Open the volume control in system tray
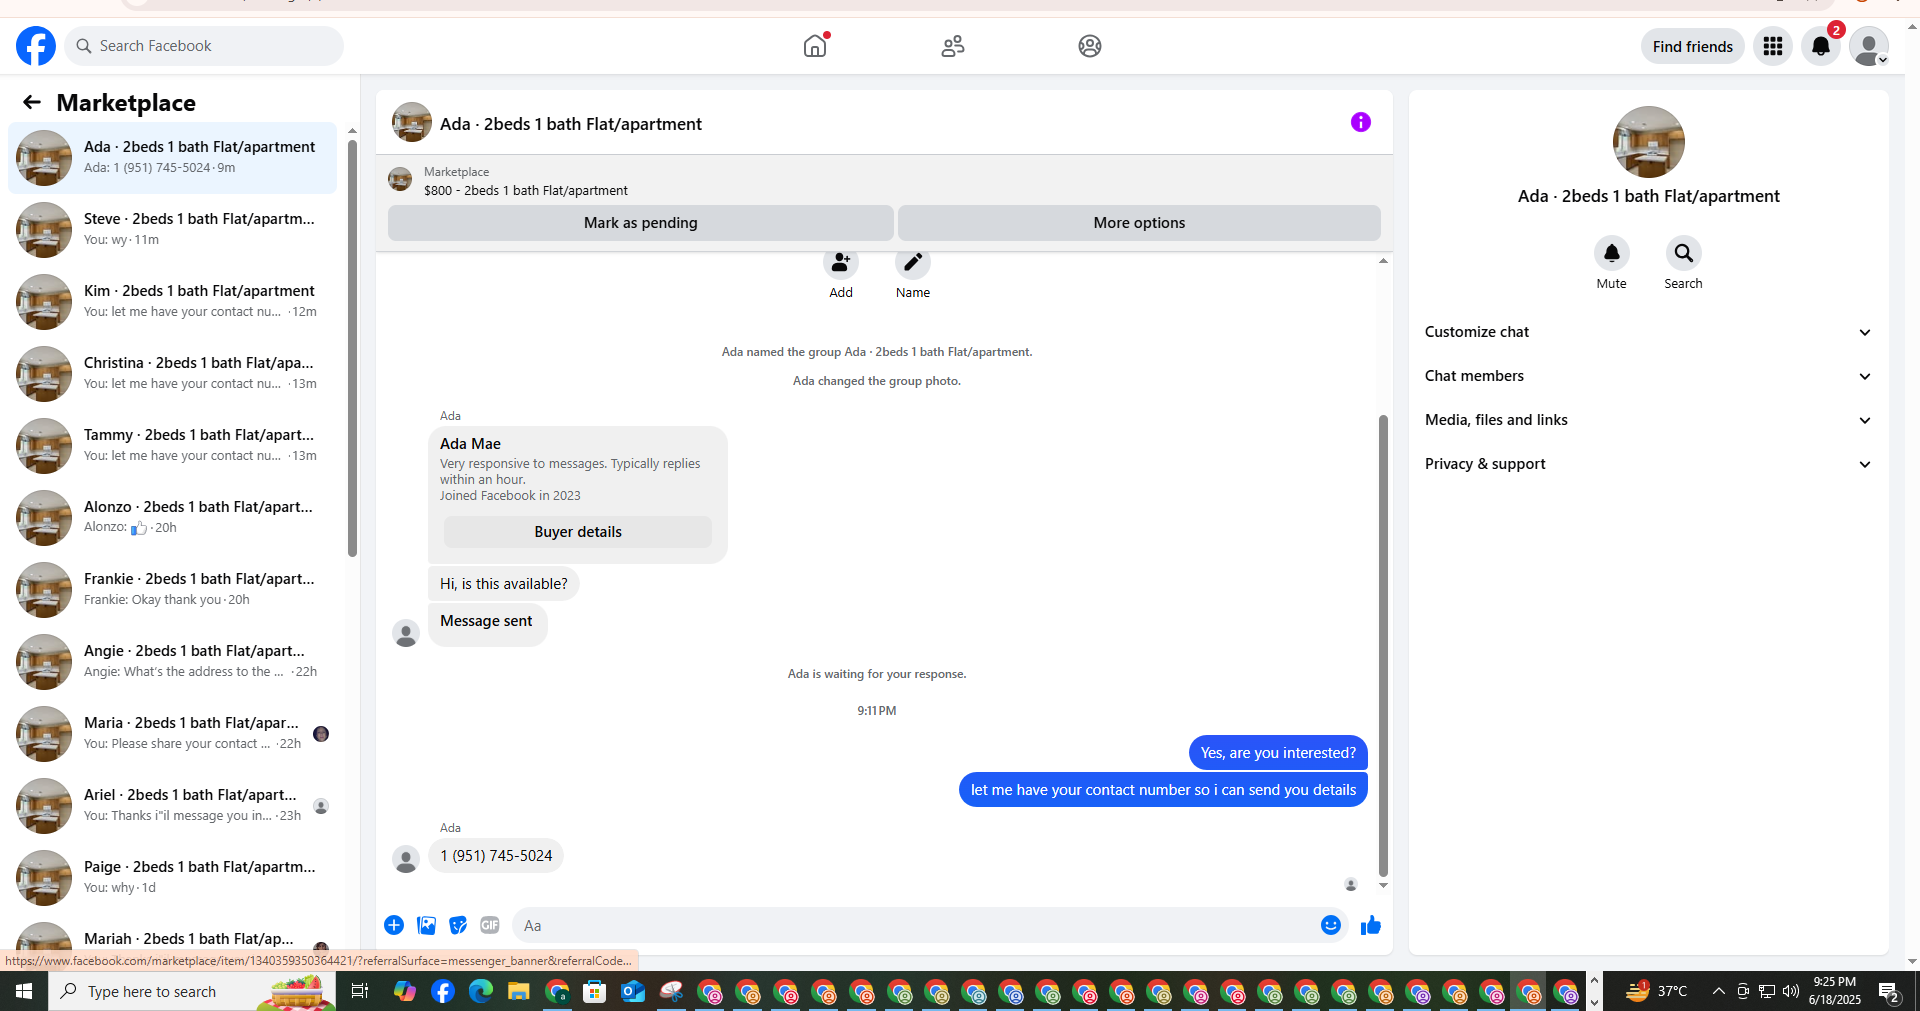 (x=1791, y=991)
